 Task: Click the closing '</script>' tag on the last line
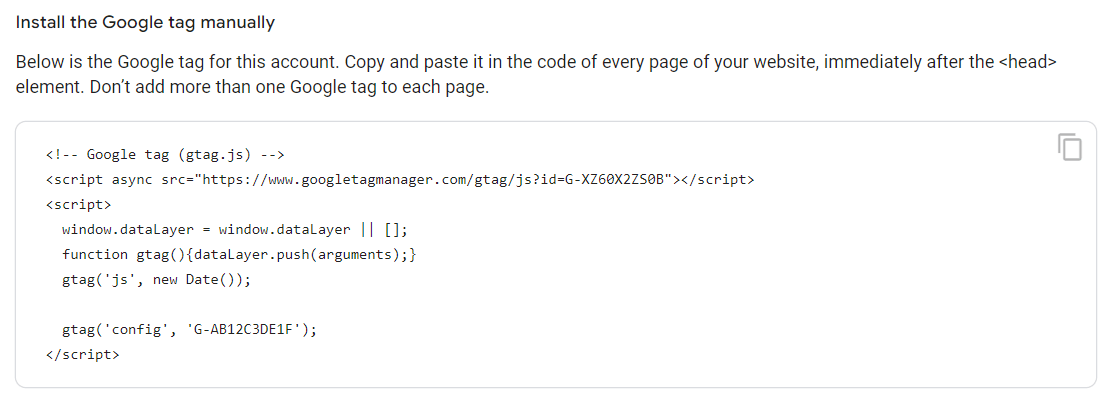[x=82, y=355]
